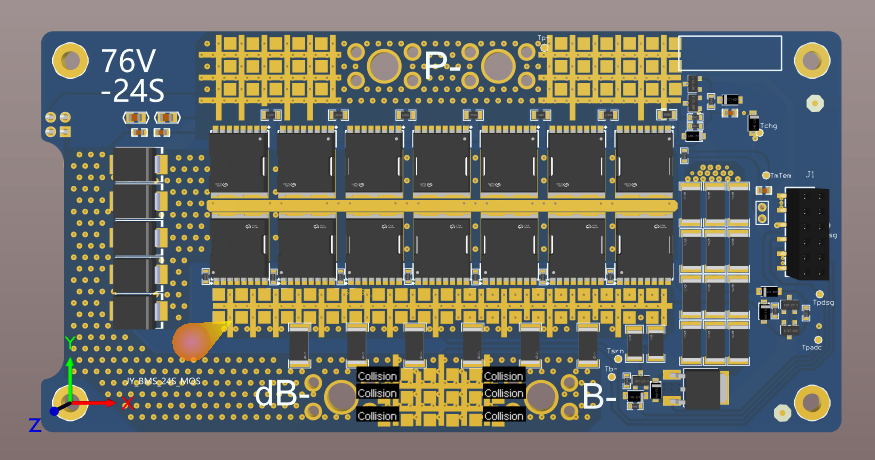Viewport: 875px width, 460px height.
Task: Select the -24S silkscreen text
Action: [133, 91]
